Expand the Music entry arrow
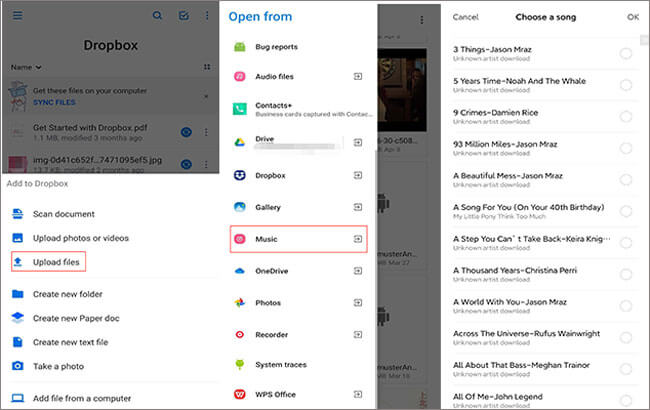Viewport: 650px width, 410px height. [358, 239]
